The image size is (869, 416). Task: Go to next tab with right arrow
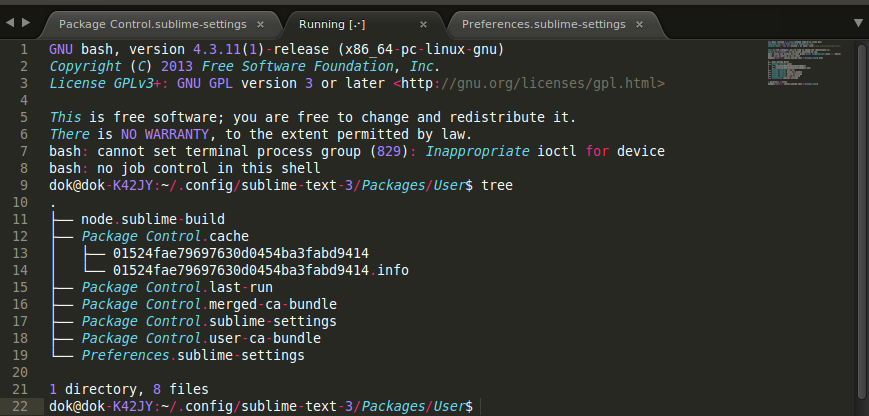[25, 23]
